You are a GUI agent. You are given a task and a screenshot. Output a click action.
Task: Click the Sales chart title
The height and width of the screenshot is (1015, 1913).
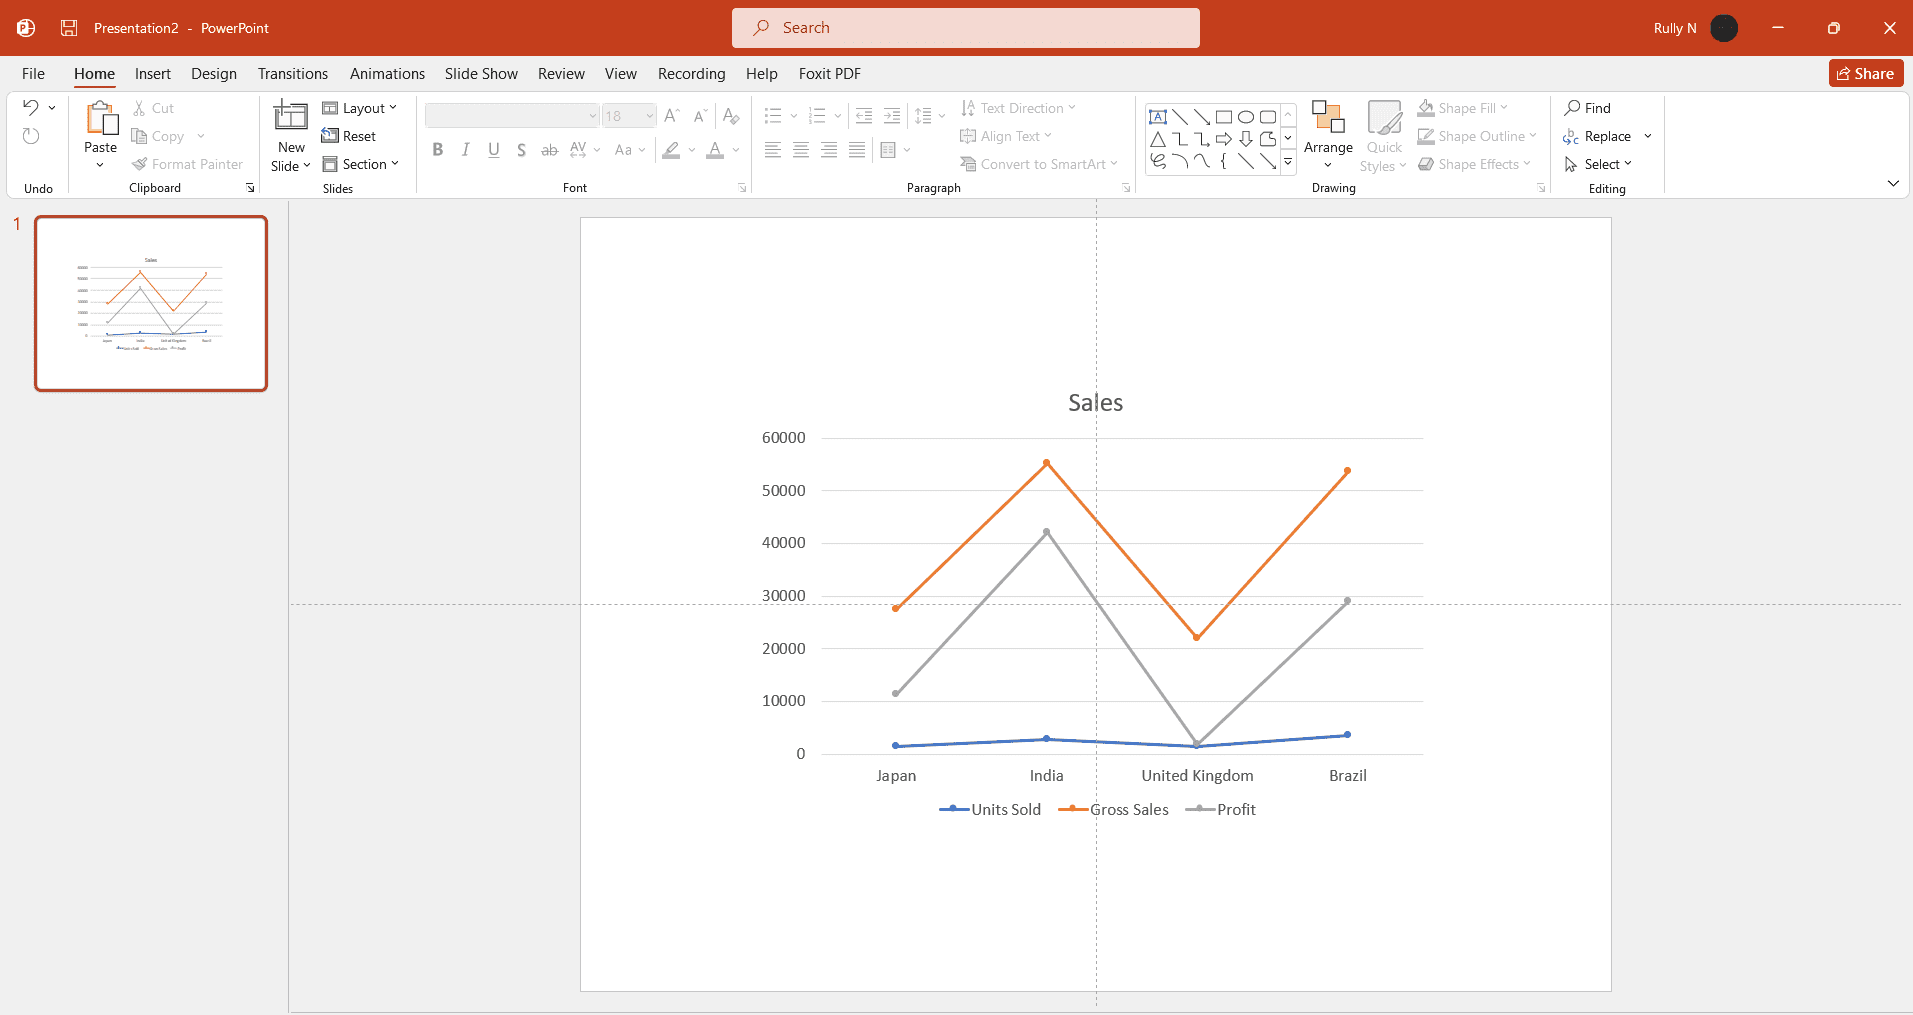1095,403
